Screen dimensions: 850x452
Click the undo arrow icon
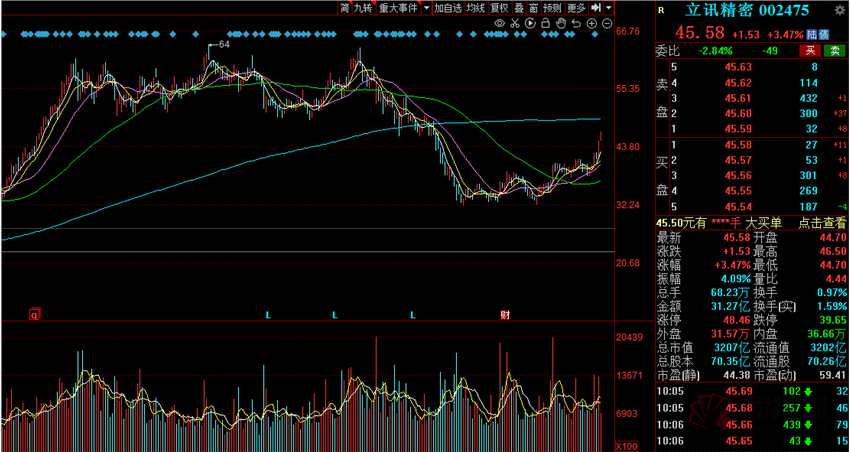576,23
